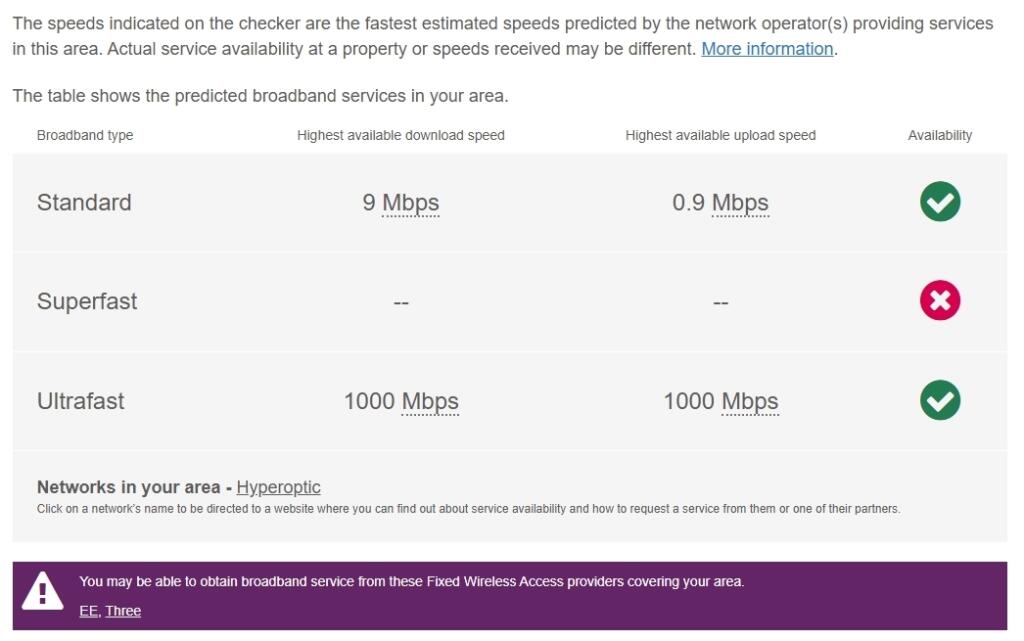Screen dimensions: 1024x641
Task: Click the Availability column header
Action: point(939,134)
